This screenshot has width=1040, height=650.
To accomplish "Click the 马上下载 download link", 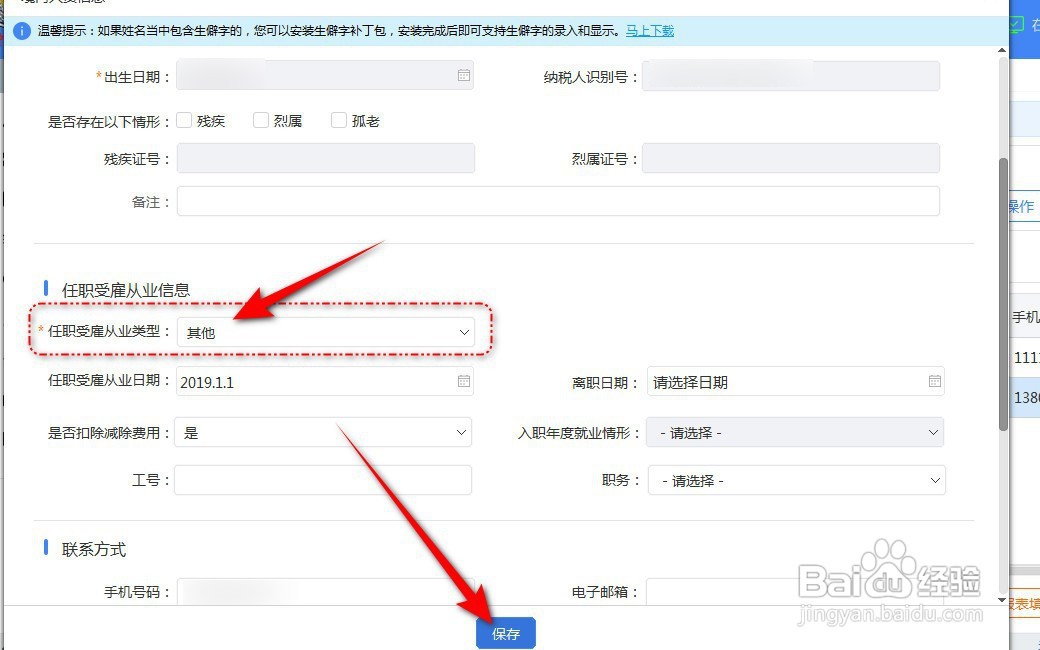I will [x=648, y=31].
